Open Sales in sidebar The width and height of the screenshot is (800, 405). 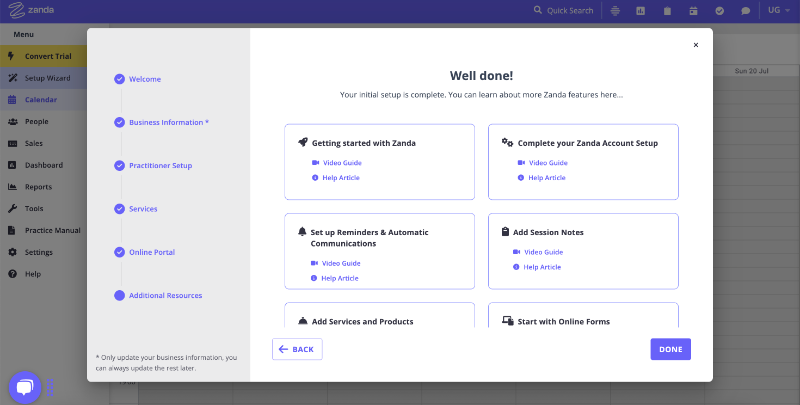click(43, 143)
